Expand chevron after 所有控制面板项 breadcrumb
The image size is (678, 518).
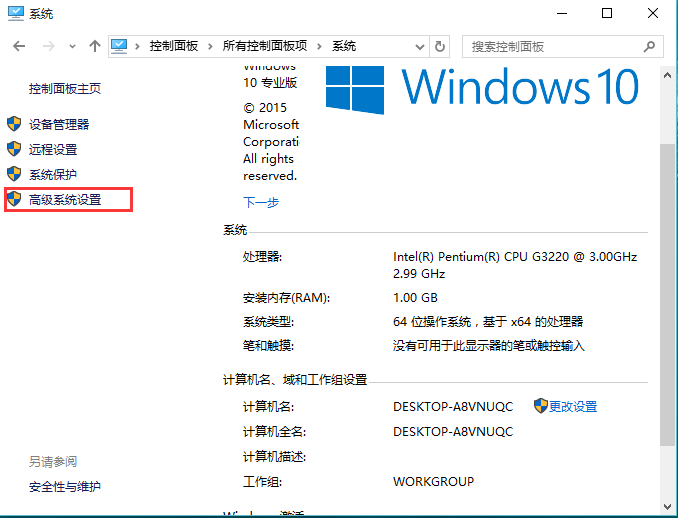[x=320, y=46]
